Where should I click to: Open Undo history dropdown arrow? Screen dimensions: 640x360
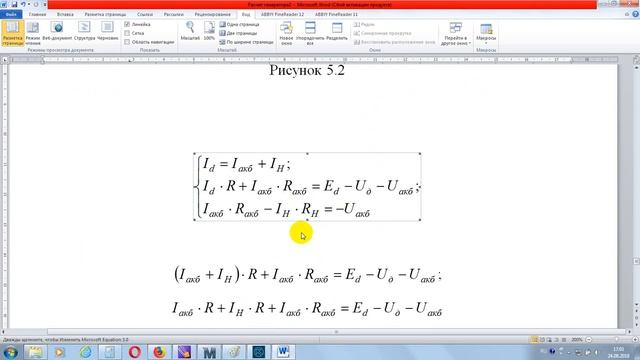[x=29, y=4]
